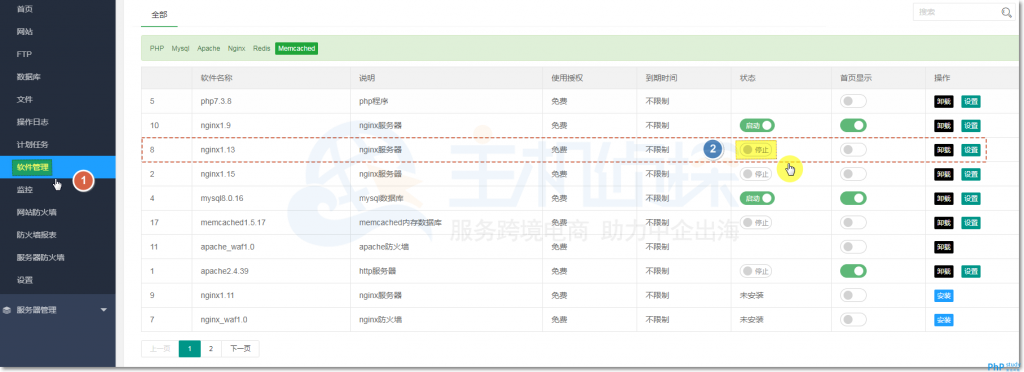This screenshot has height=372, width=1024.
Task: Enable homepage display for apache_waf1.0
Action: (x=853, y=247)
